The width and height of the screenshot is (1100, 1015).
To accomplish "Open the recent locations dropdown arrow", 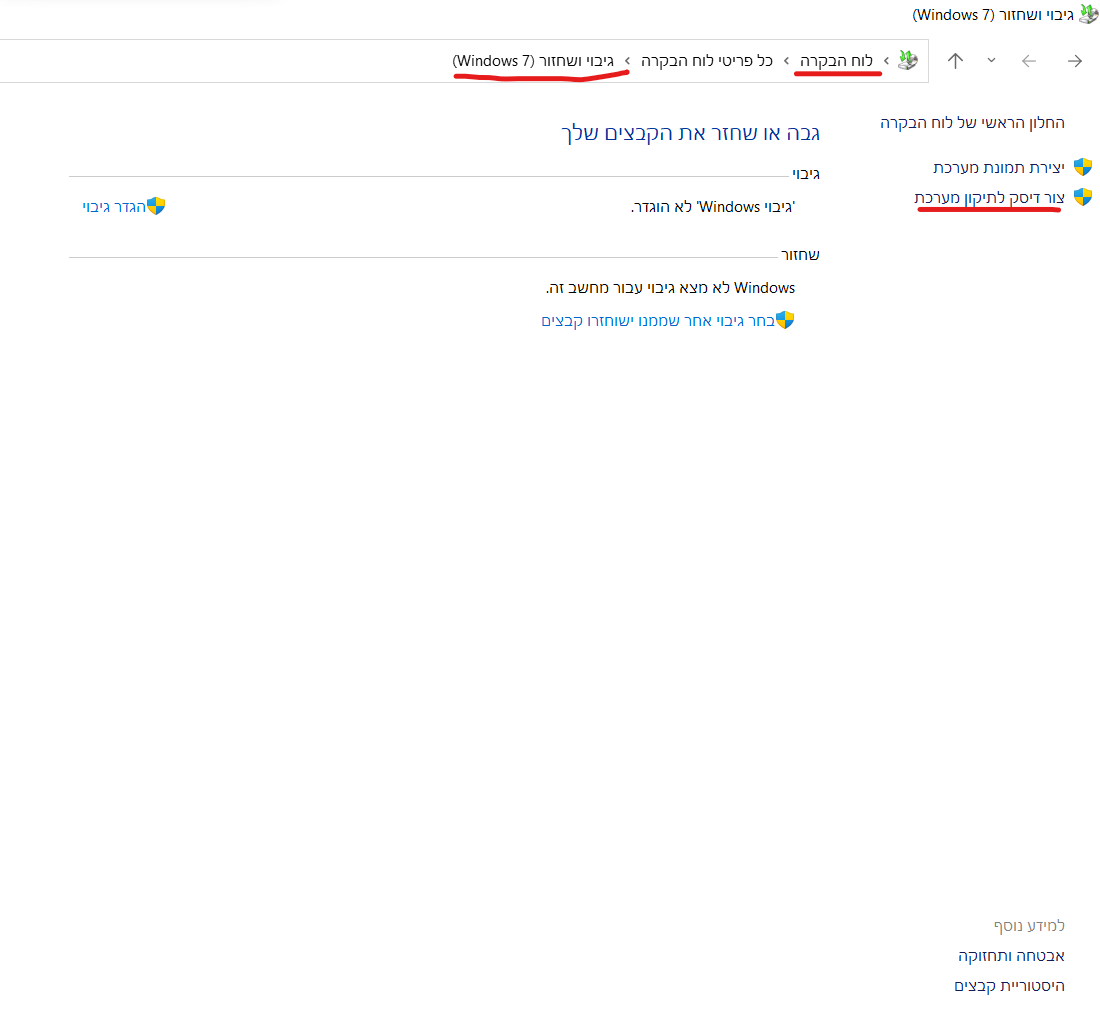I will point(991,60).
